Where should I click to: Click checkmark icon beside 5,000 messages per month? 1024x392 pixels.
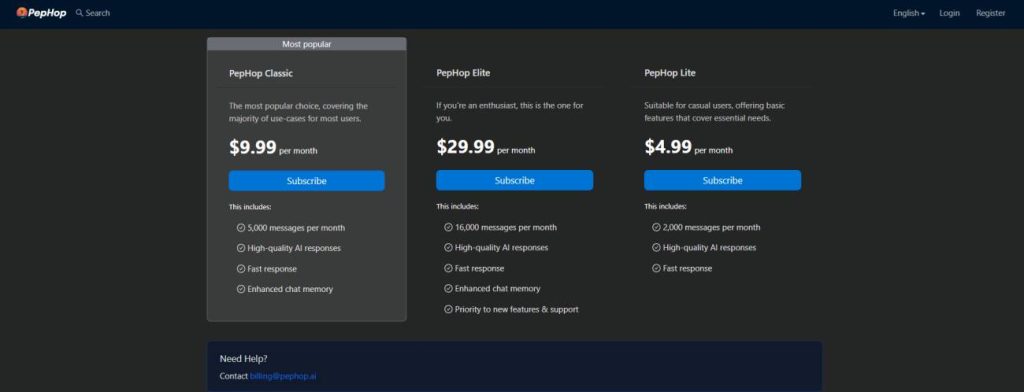pyautogui.click(x=241, y=228)
